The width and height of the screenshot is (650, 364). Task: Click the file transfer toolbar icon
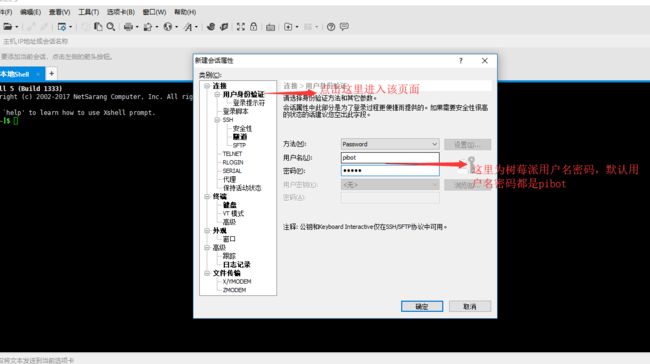pyautogui.click(x=148, y=27)
